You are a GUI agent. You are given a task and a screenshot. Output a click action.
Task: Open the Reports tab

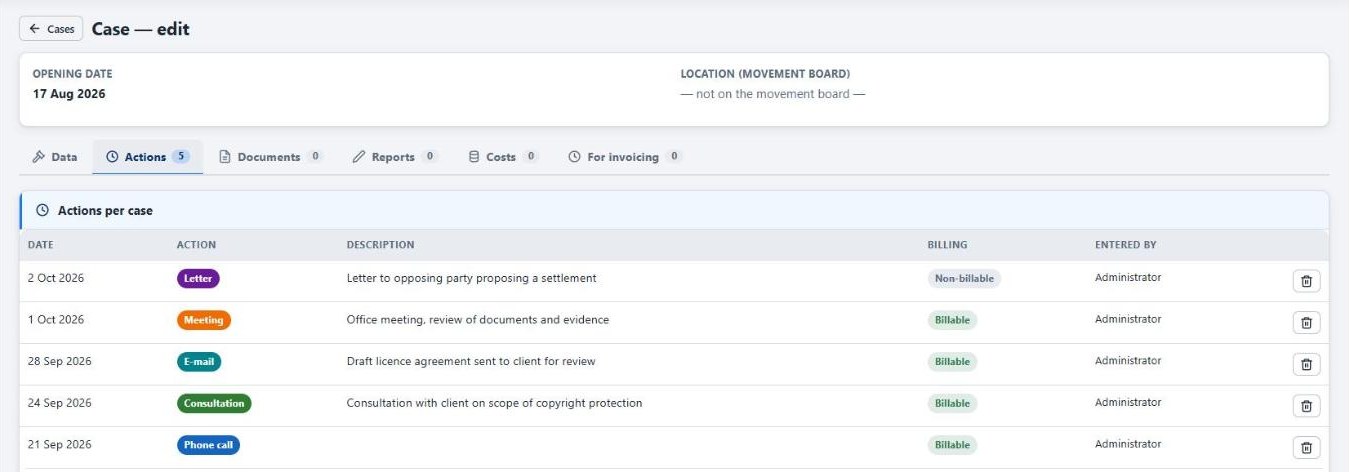point(395,157)
